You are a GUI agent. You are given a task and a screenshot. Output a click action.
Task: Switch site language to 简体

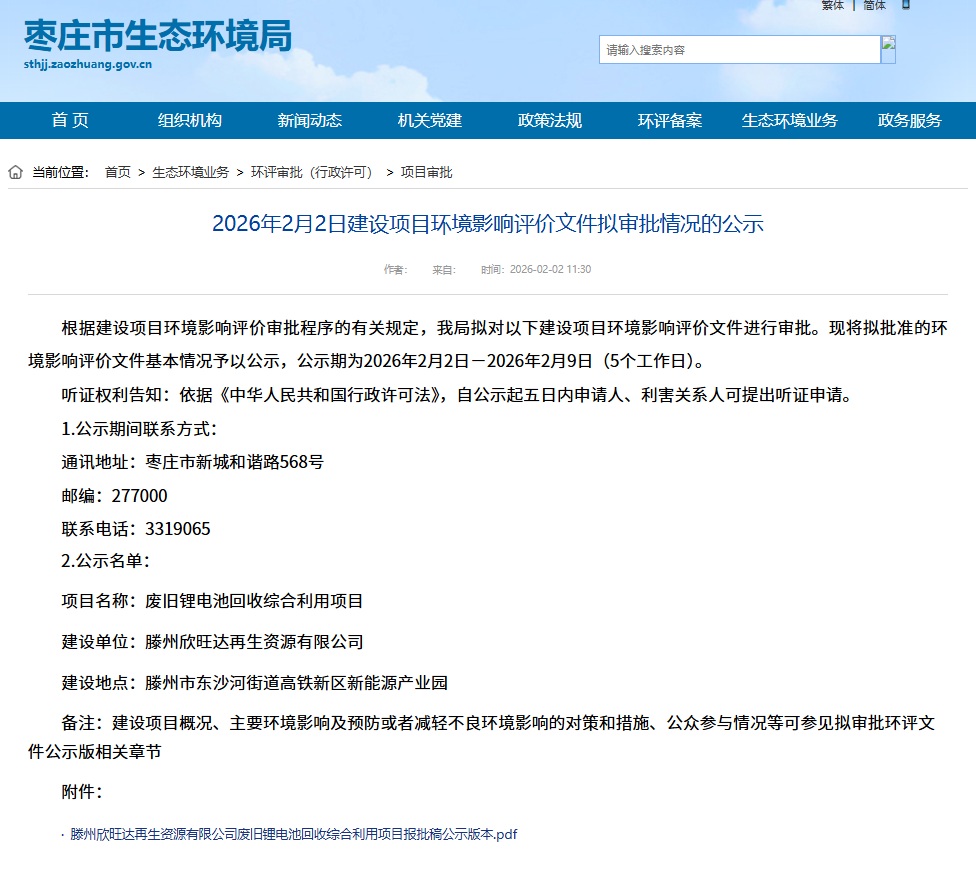[x=873, y=5]
